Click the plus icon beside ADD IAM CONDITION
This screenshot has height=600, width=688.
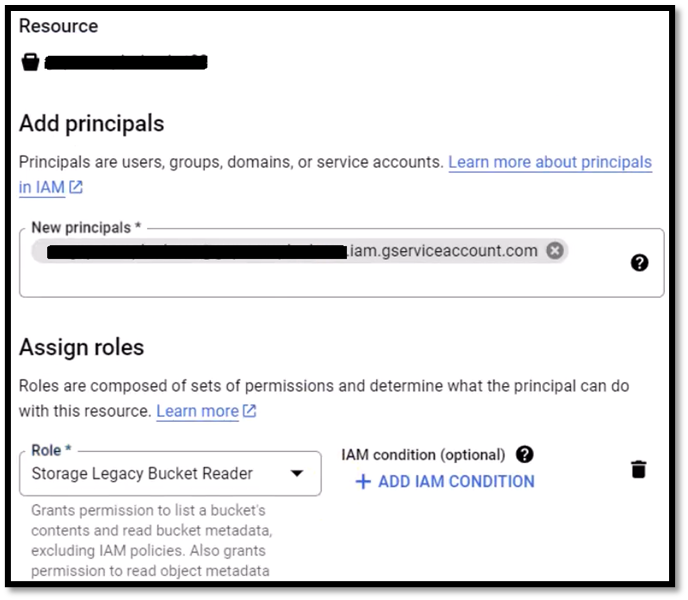pyautogui.click(x=363, y=481)
